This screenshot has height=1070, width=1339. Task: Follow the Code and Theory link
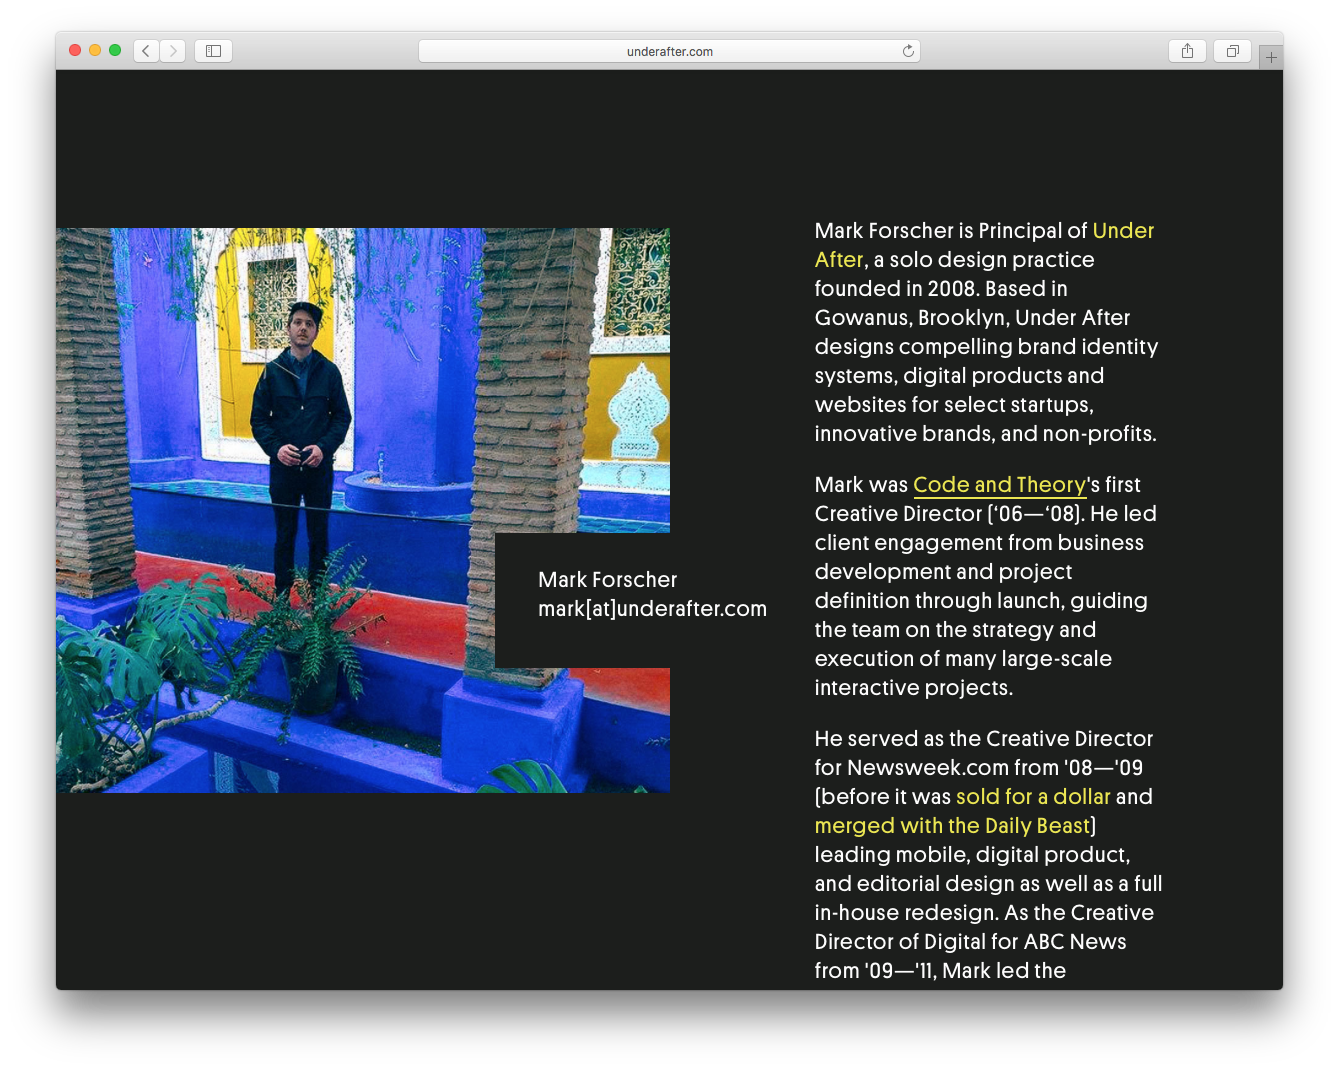point(999,485)
